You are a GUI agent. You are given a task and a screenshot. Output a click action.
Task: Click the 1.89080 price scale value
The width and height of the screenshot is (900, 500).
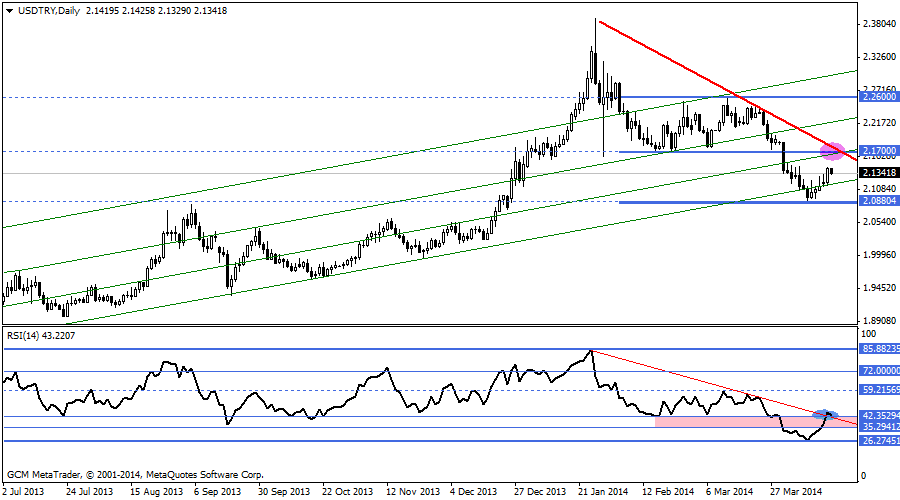pyautogui.click(x=879, y=320)
